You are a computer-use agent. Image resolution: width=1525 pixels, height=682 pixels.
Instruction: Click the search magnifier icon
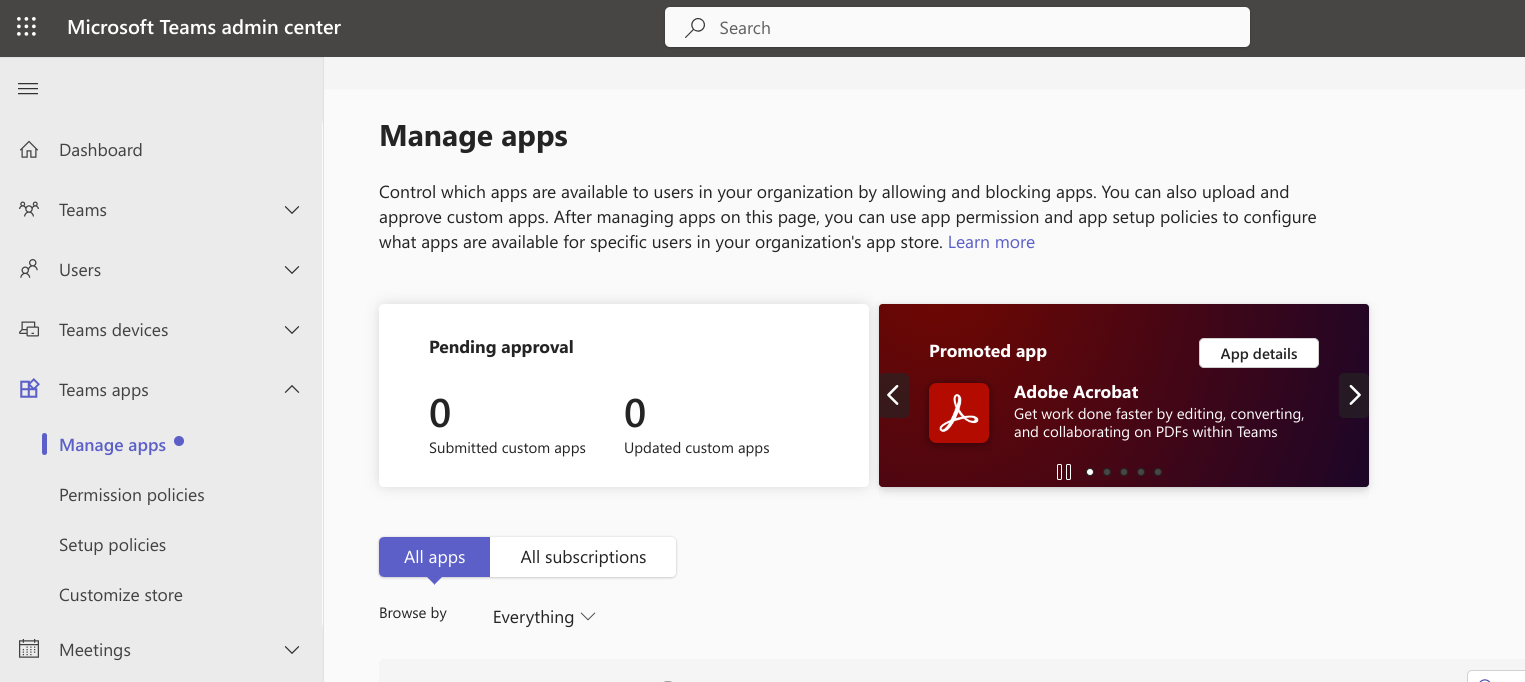[695, 28]
